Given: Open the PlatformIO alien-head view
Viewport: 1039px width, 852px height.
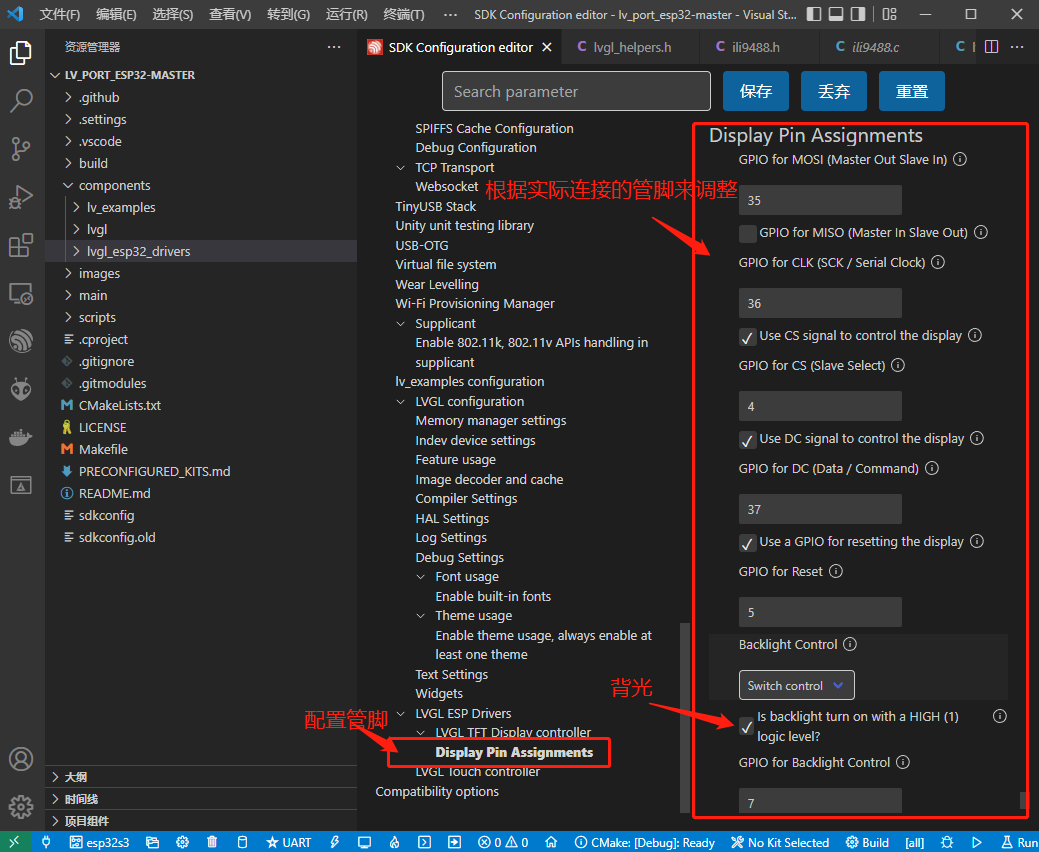Looking at the screenshot, I should point(21,389).
